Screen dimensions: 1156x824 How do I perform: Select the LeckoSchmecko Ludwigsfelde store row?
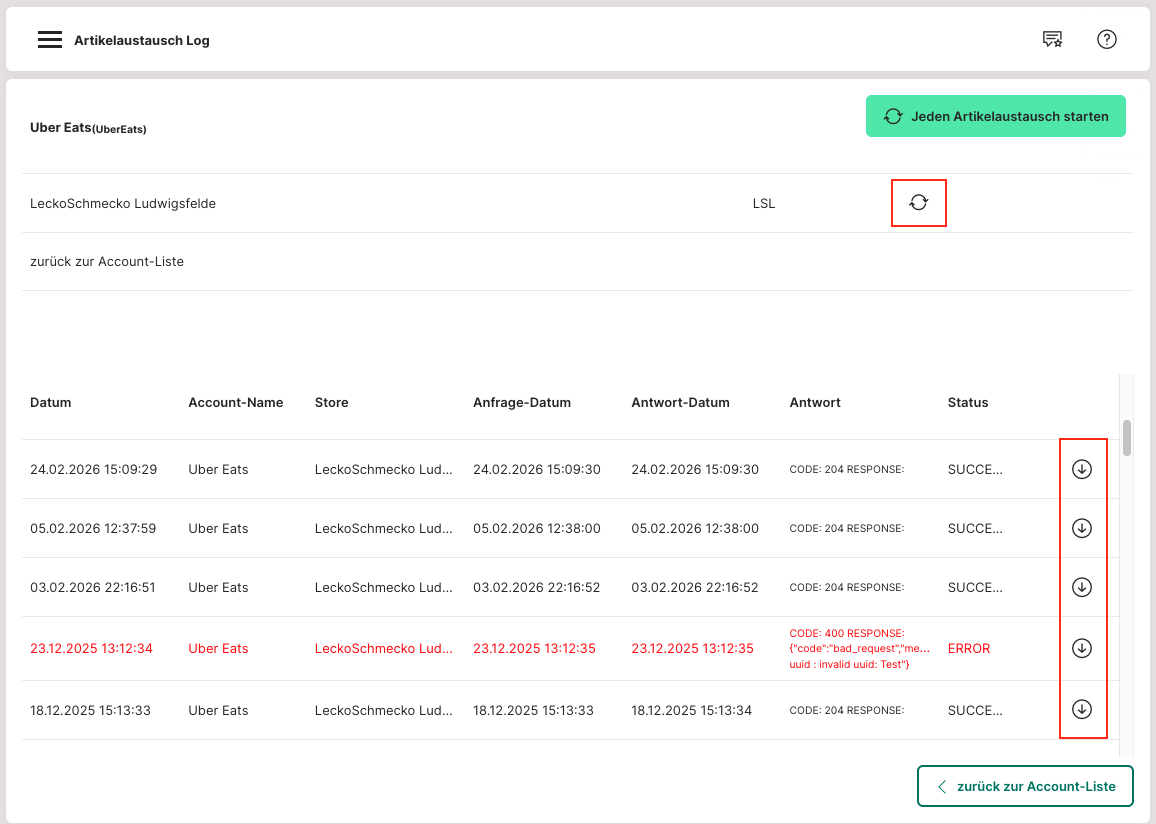[x=123, y=203]
